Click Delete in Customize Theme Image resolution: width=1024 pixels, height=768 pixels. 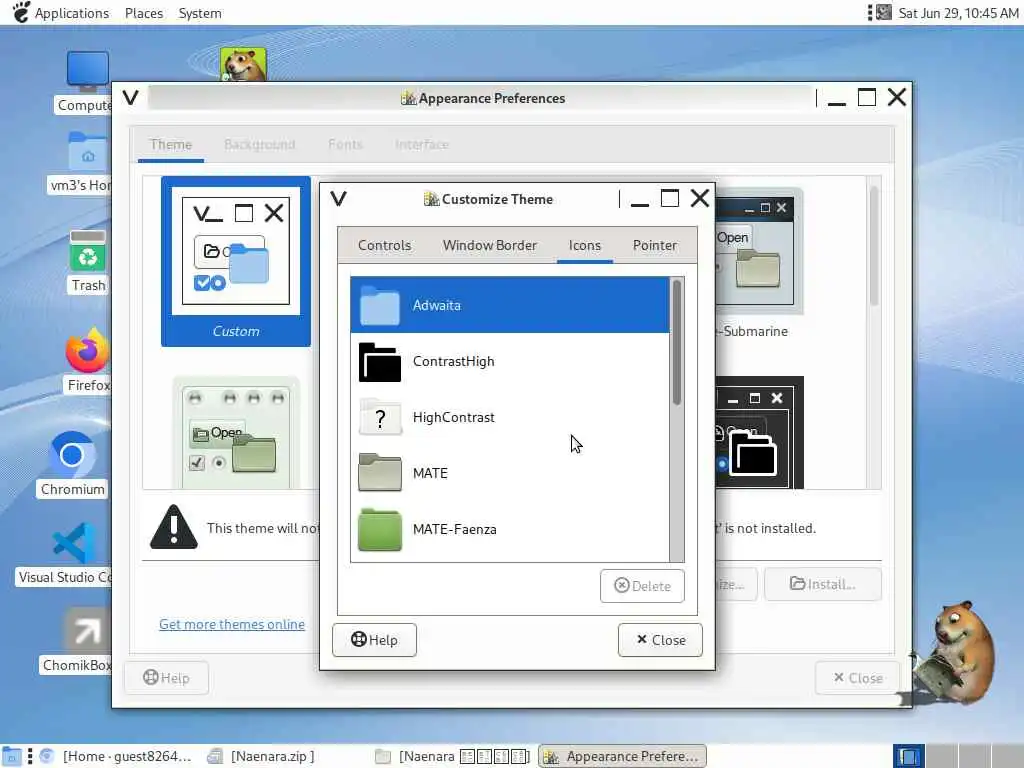642,586
